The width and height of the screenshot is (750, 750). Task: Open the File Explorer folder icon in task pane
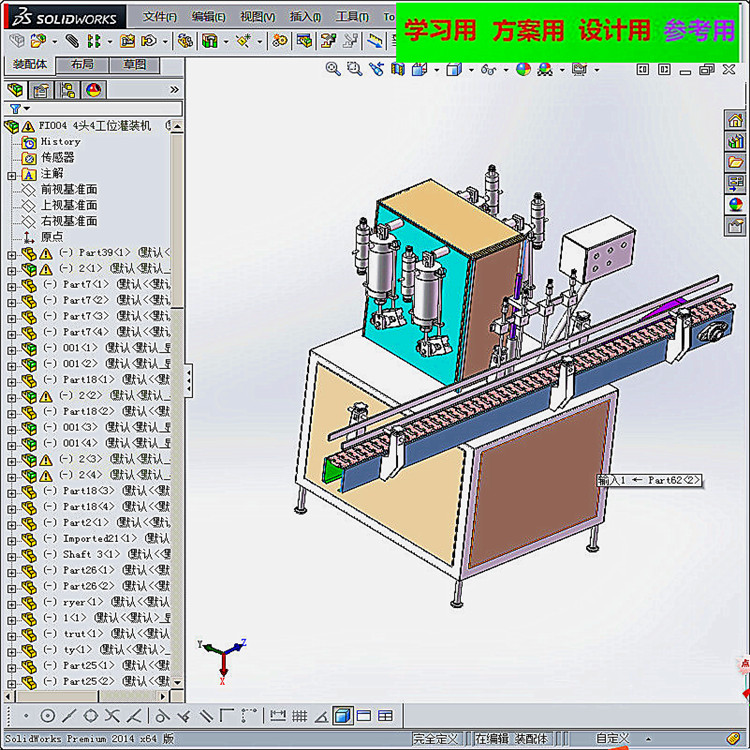pyautogui.click(x=736, y=162)
